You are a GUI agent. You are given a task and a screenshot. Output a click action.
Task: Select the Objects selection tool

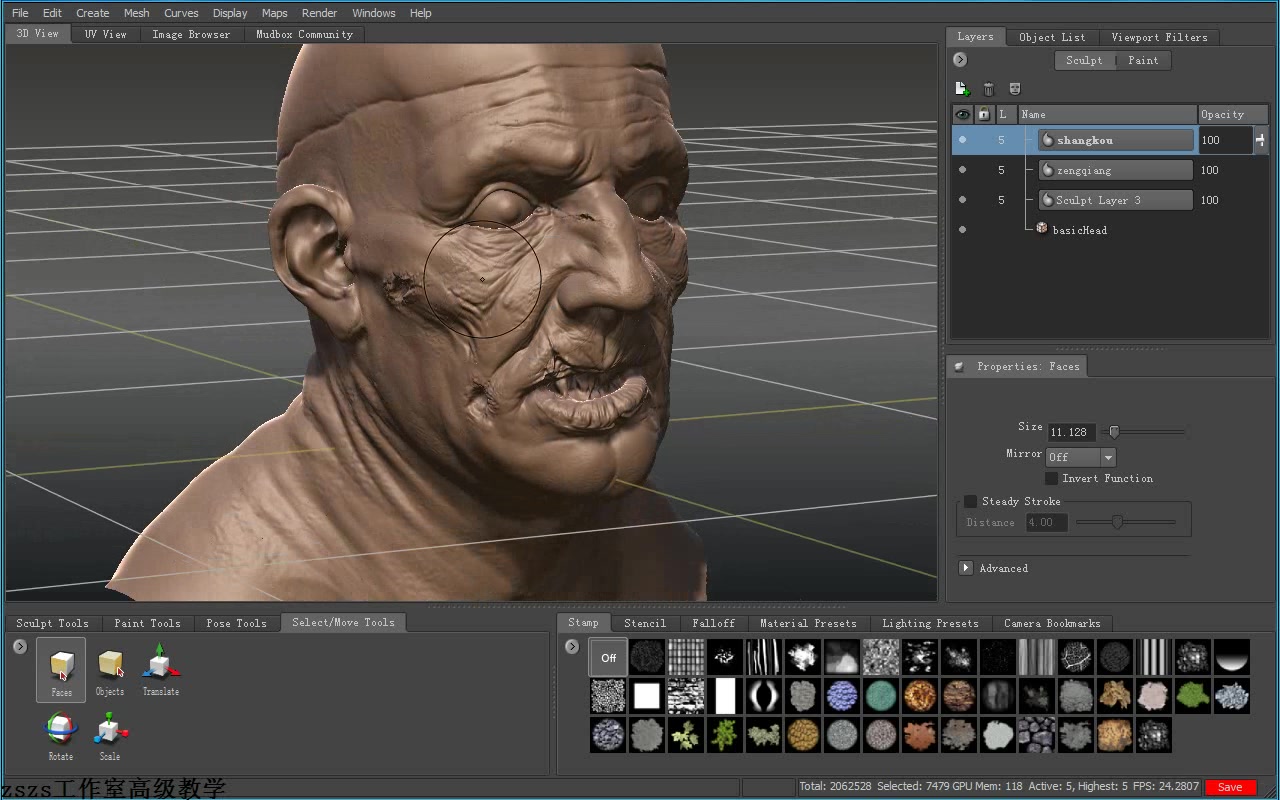pyautogui.click(x=110, y=668)
